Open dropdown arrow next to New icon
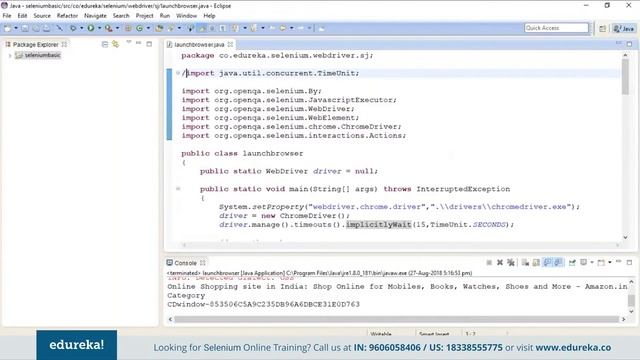The width and height of the screenshot is (640, 360). [x=16, y=28]
